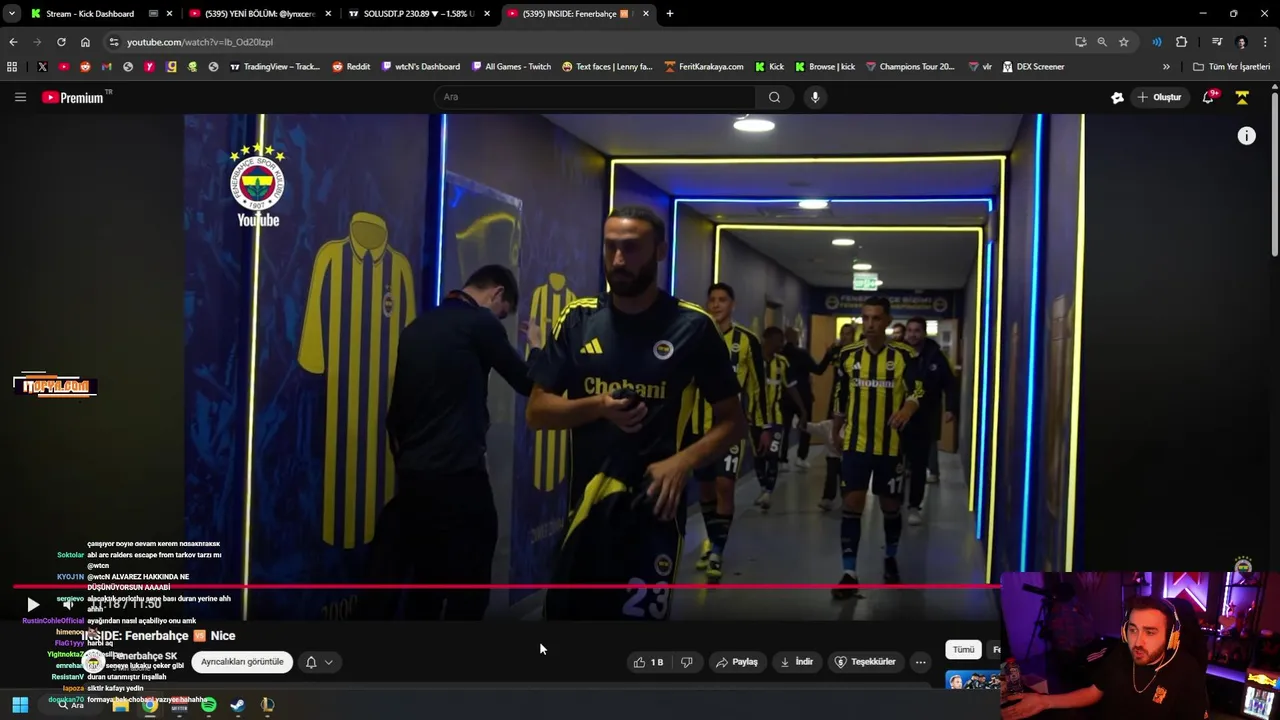This screenshot has width=1280, height=720.
Task: Open the 'Oluştur' create menu
Action: [1159, 97]
